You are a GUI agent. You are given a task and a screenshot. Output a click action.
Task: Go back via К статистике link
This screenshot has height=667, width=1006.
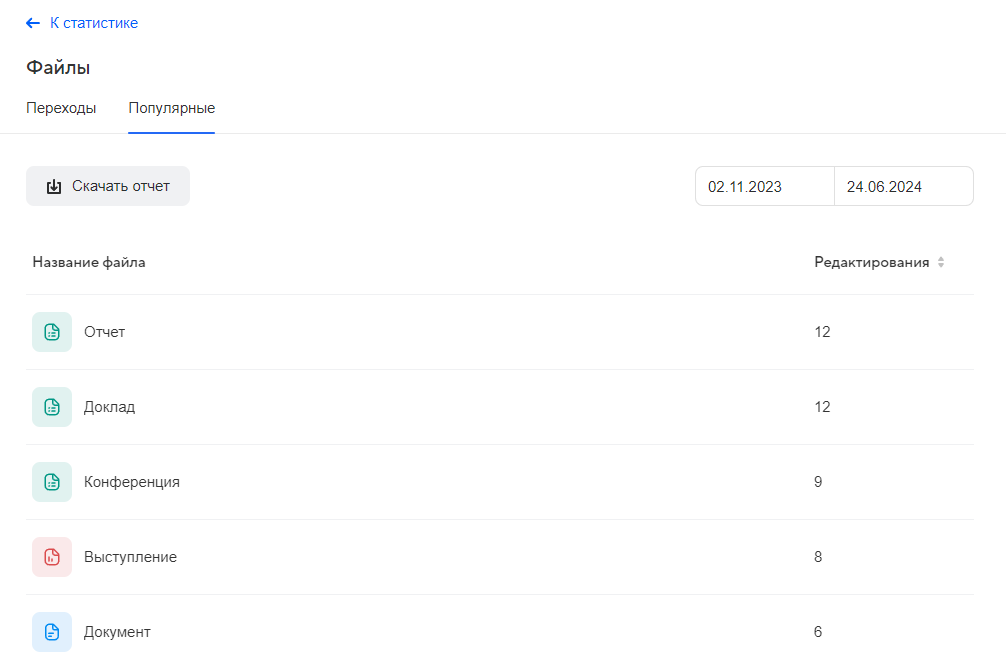pyautogui.click(x=94, y=23)
